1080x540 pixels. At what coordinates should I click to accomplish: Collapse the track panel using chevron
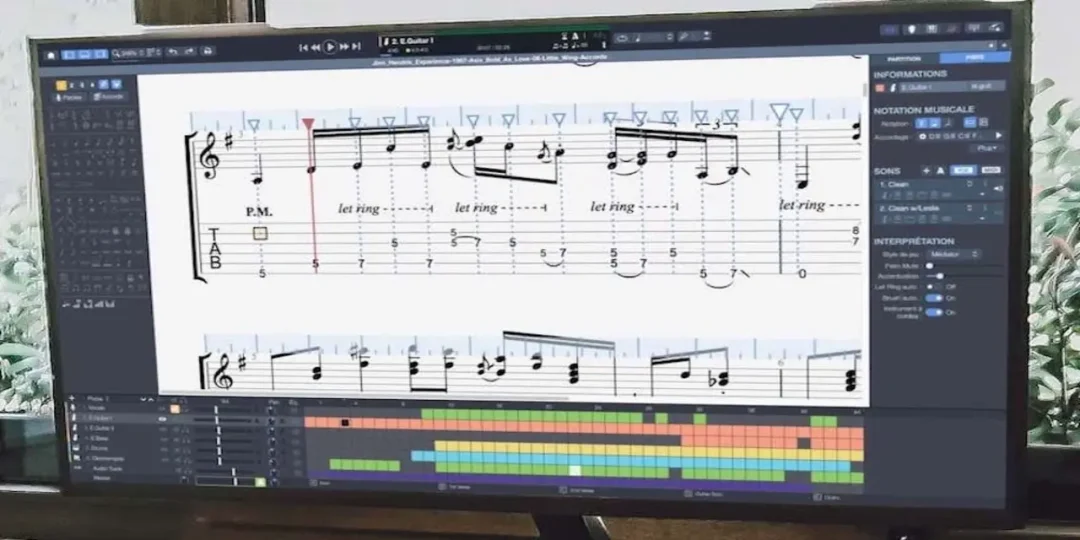tap(143, 399)
